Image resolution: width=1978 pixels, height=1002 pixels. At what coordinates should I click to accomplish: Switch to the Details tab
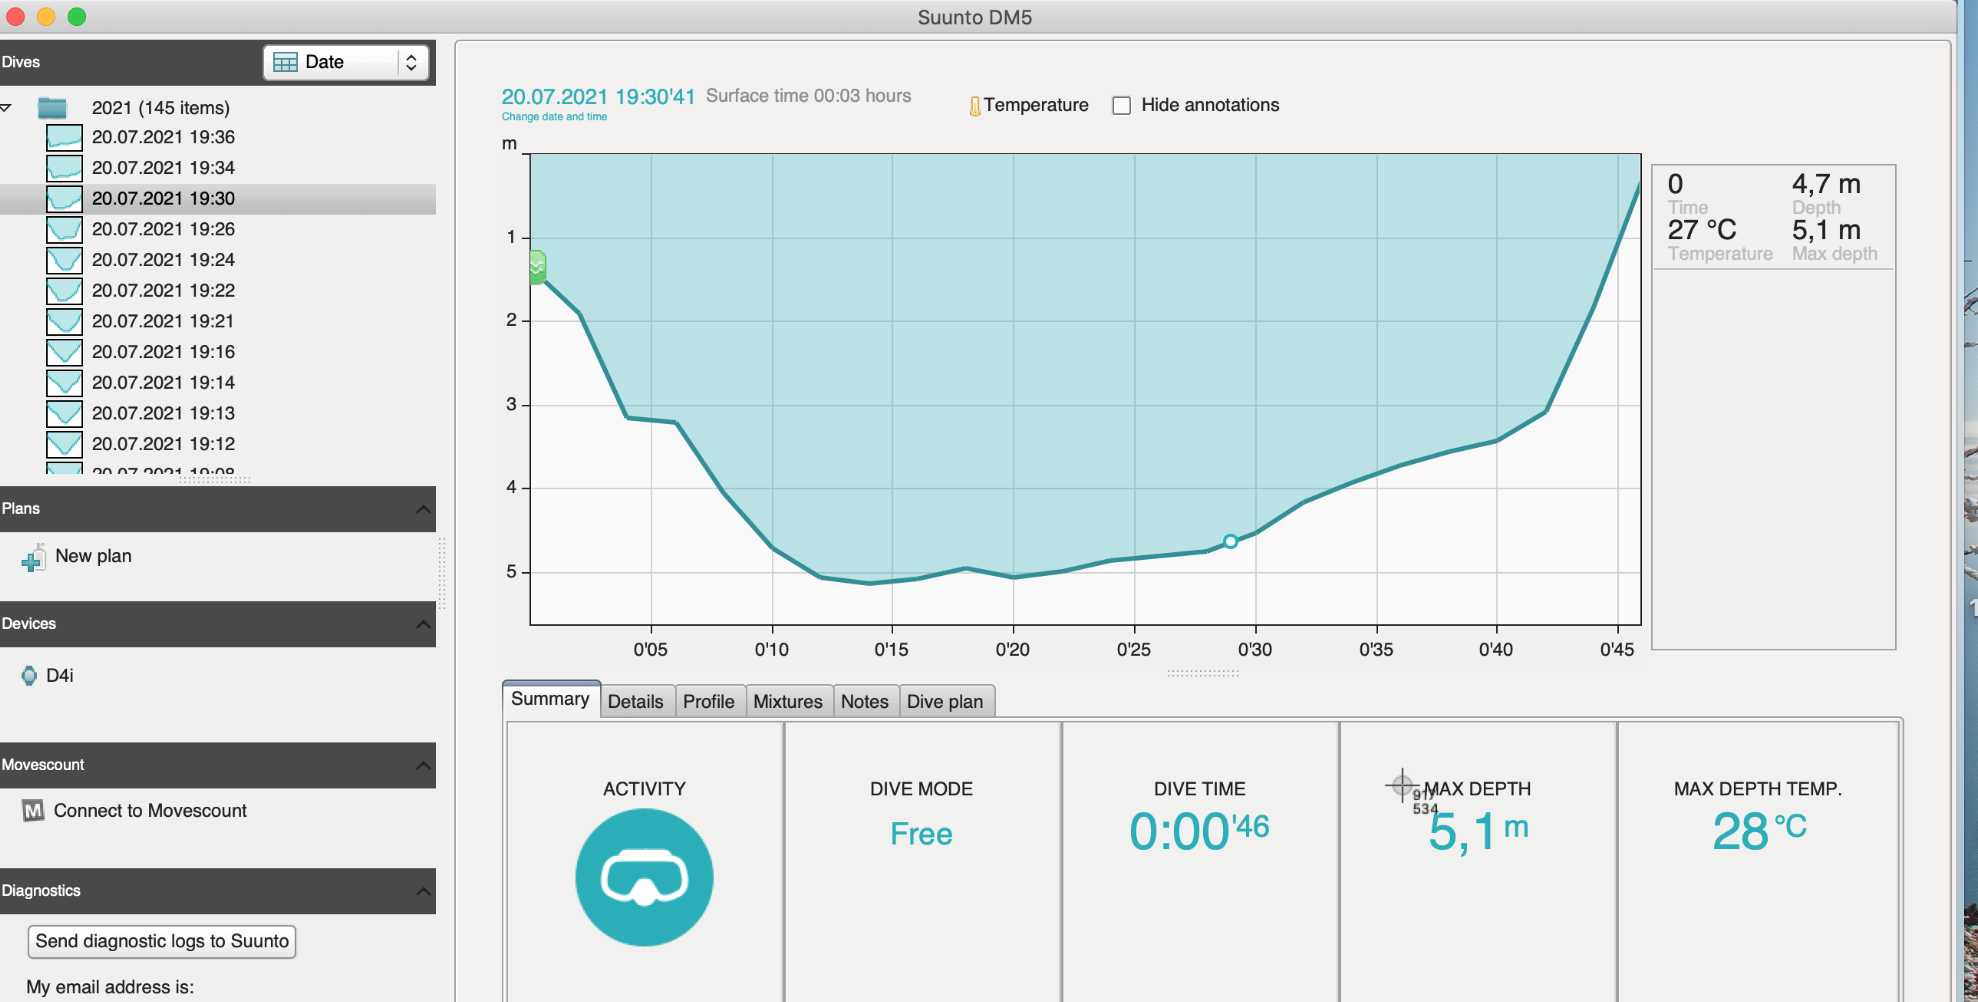tap(635, 701)
